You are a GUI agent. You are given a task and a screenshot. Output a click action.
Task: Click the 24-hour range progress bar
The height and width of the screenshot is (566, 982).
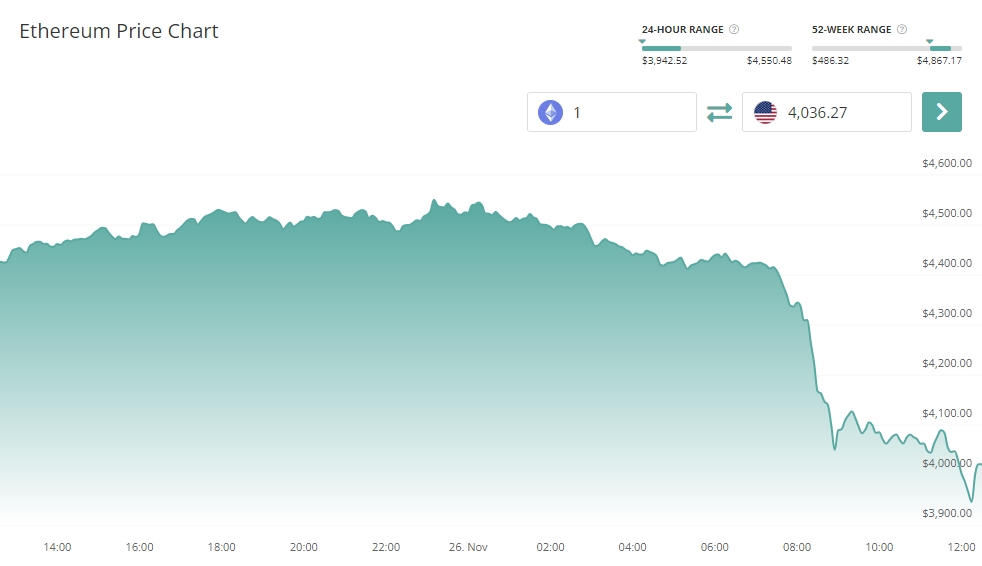point(716,48)
